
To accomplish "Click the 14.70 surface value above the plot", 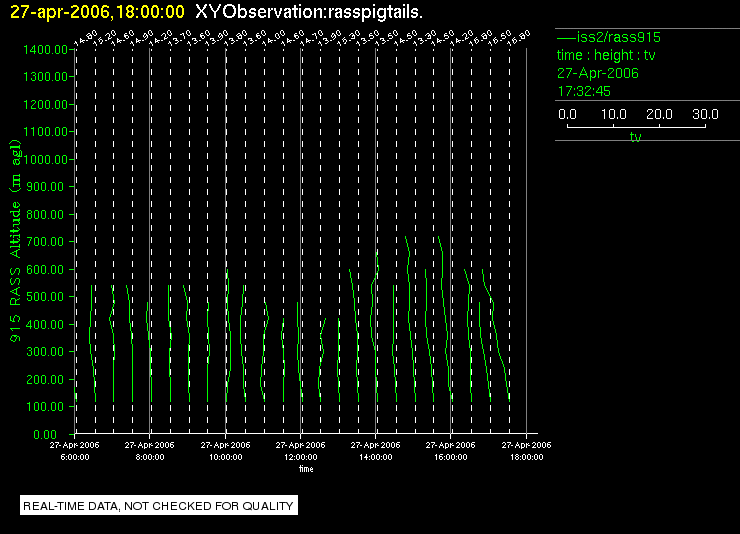I will tap(312, 38).
